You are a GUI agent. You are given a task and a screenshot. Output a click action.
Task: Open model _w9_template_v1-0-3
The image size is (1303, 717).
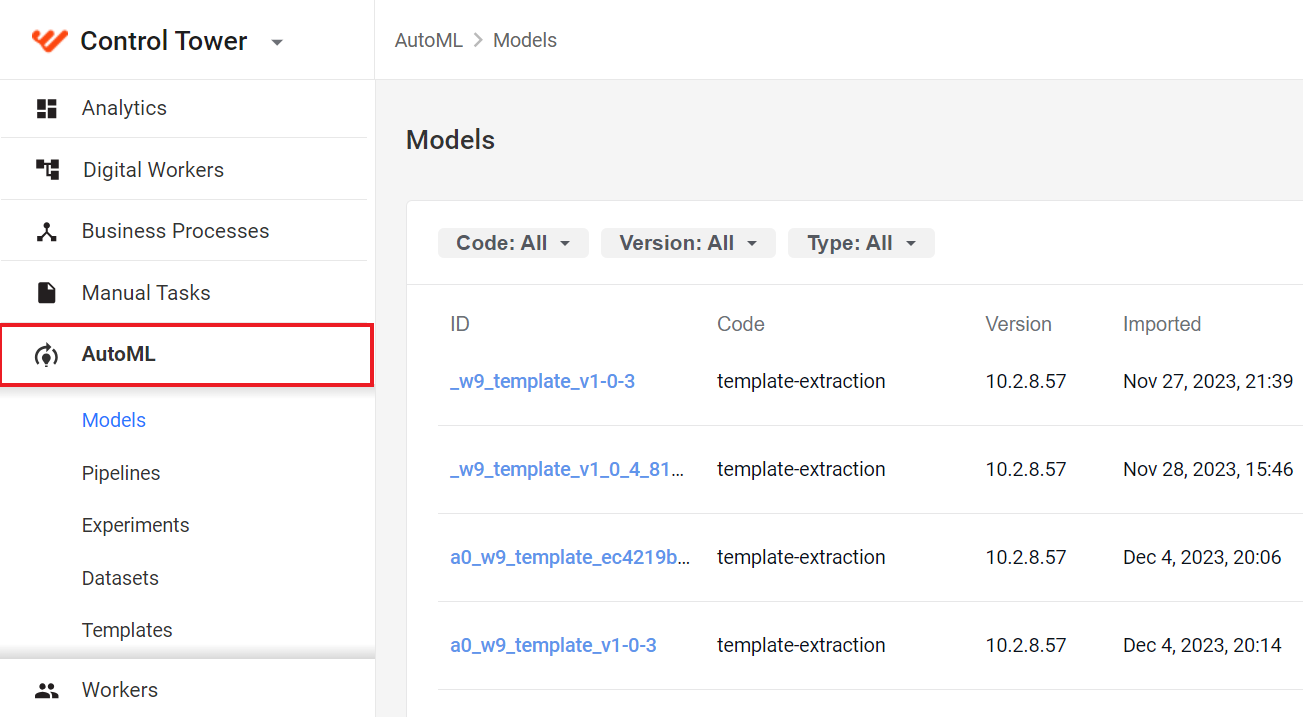(x=542, y=381)
